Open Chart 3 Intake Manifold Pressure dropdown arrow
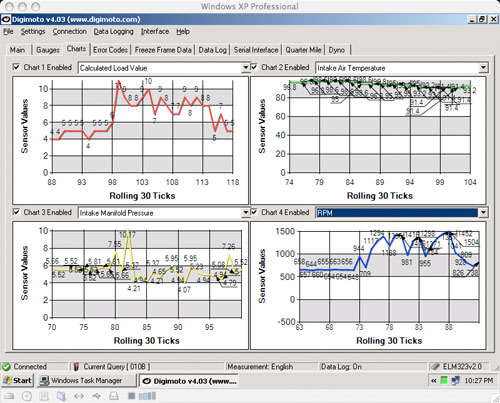Viewport: 500px width, 403px height. pyautogui.click(x=246, y=213)
